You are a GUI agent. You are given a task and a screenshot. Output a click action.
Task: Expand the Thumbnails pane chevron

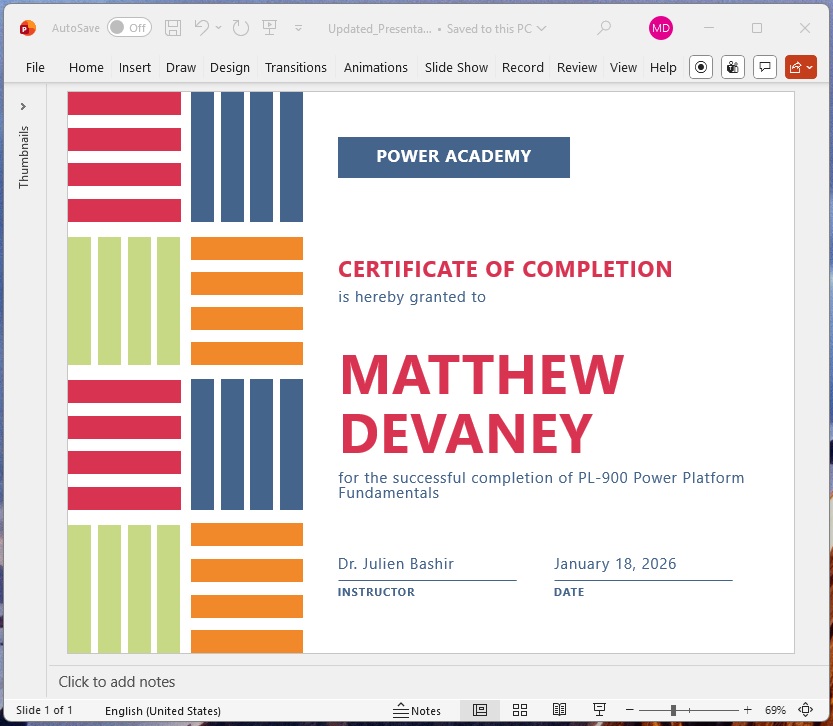(x=23, y=106)
